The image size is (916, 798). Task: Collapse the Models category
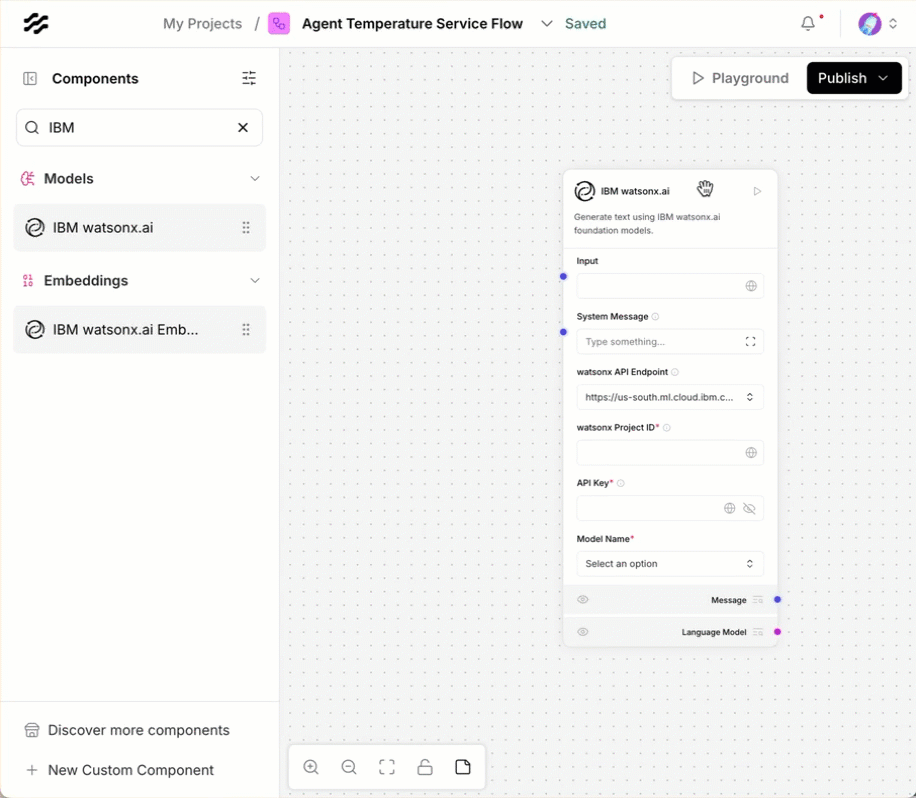[x=254, y=179]
